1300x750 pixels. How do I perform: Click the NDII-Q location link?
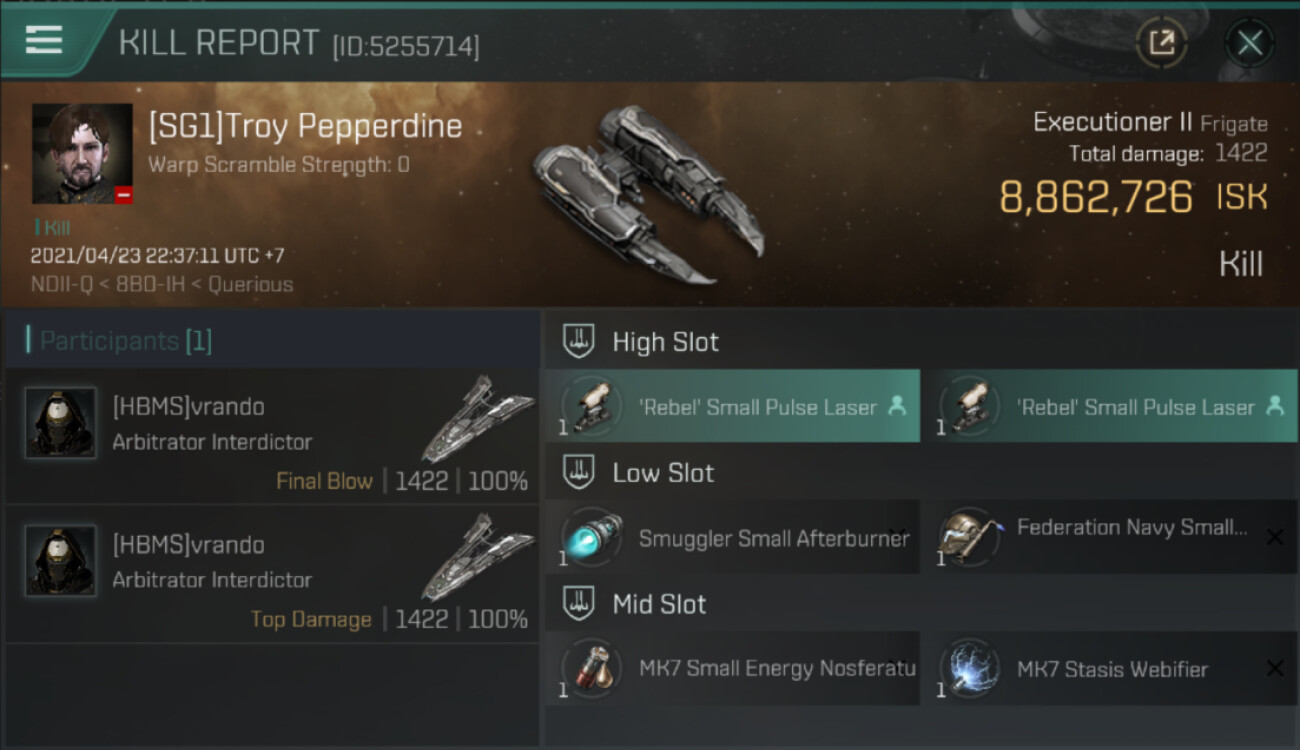pyautogui.click(x=63, y=284)
